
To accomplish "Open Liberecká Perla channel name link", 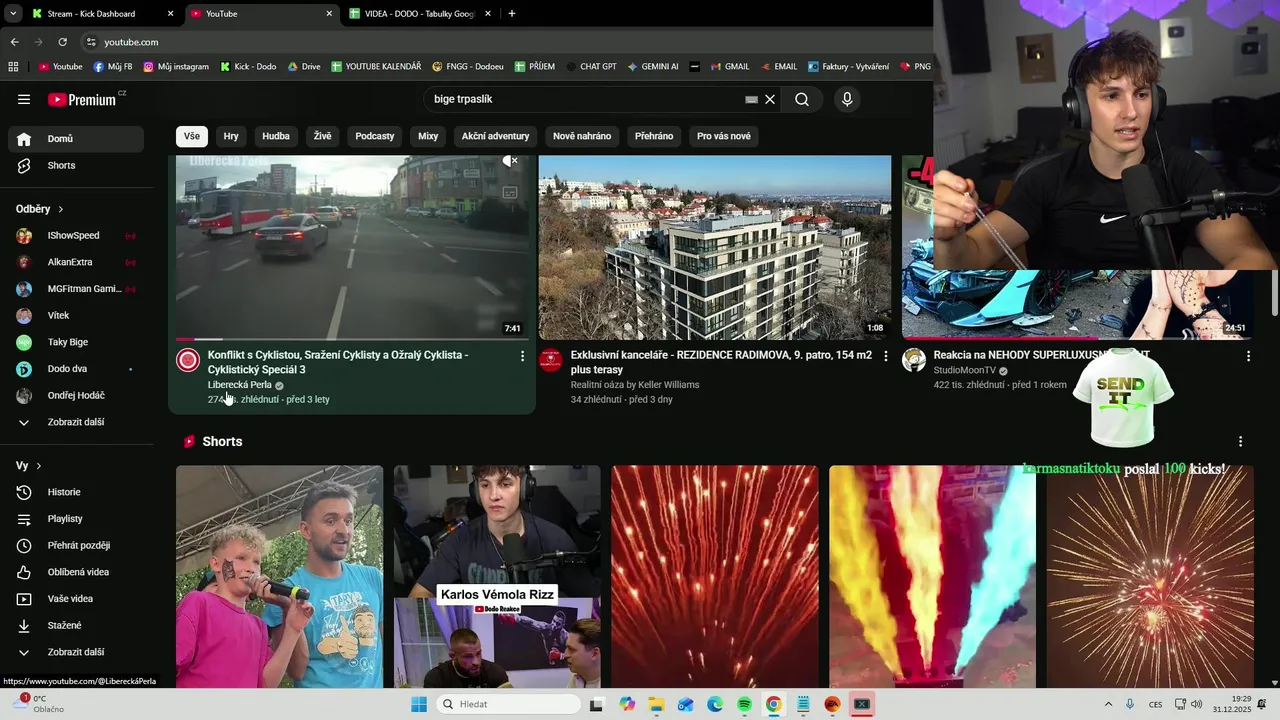I will coord(240,385).
